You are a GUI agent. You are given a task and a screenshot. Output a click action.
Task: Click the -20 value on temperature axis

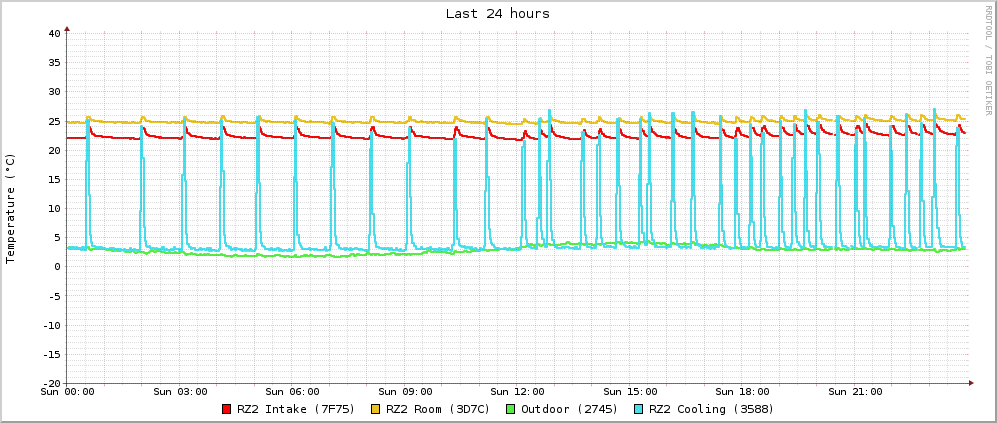coord(50,384)
